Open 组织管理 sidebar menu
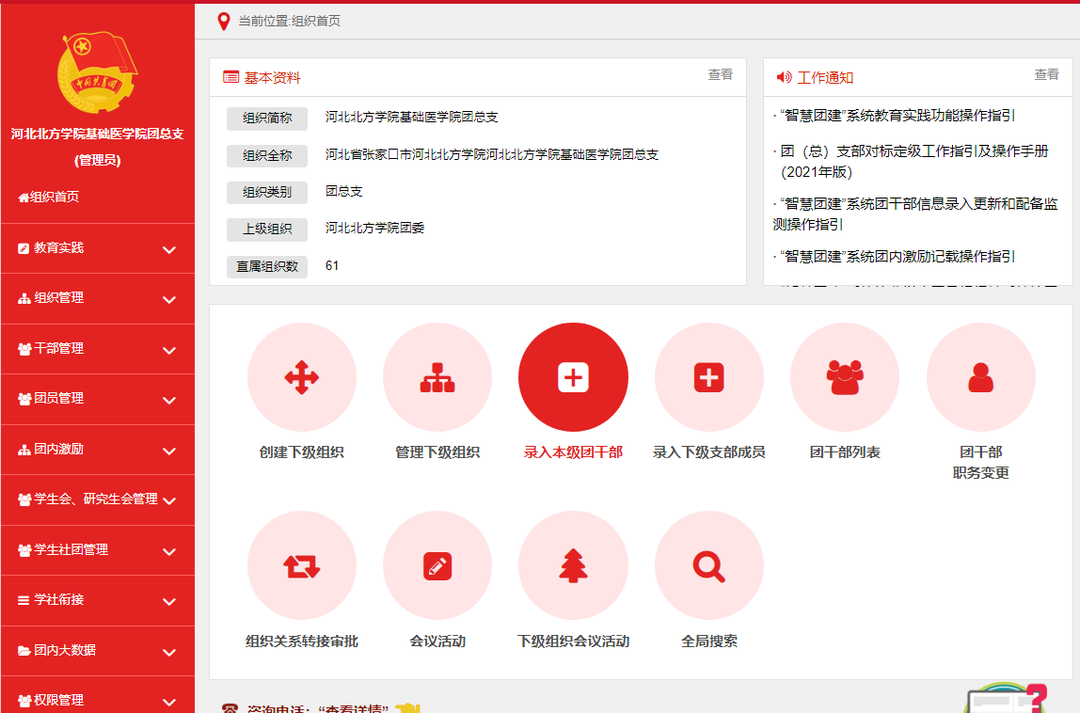The width and height of the screenshot is (1080, 713). 98,298
